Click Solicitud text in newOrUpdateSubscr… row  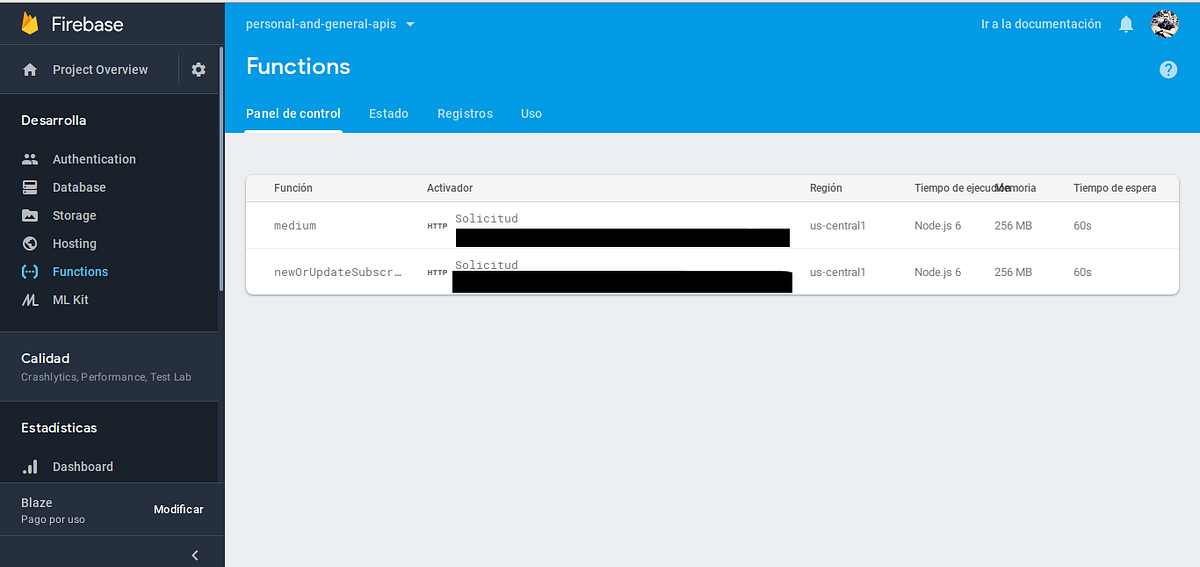487,265
